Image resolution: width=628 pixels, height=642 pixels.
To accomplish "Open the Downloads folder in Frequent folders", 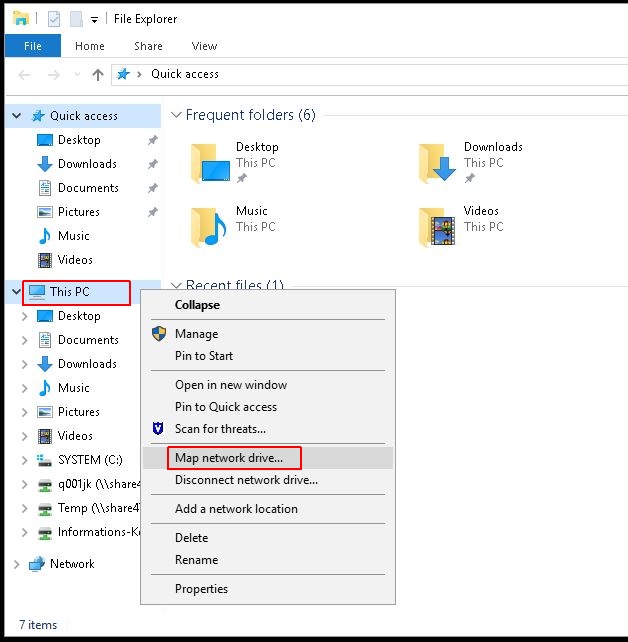I will [x=438, y=163].
